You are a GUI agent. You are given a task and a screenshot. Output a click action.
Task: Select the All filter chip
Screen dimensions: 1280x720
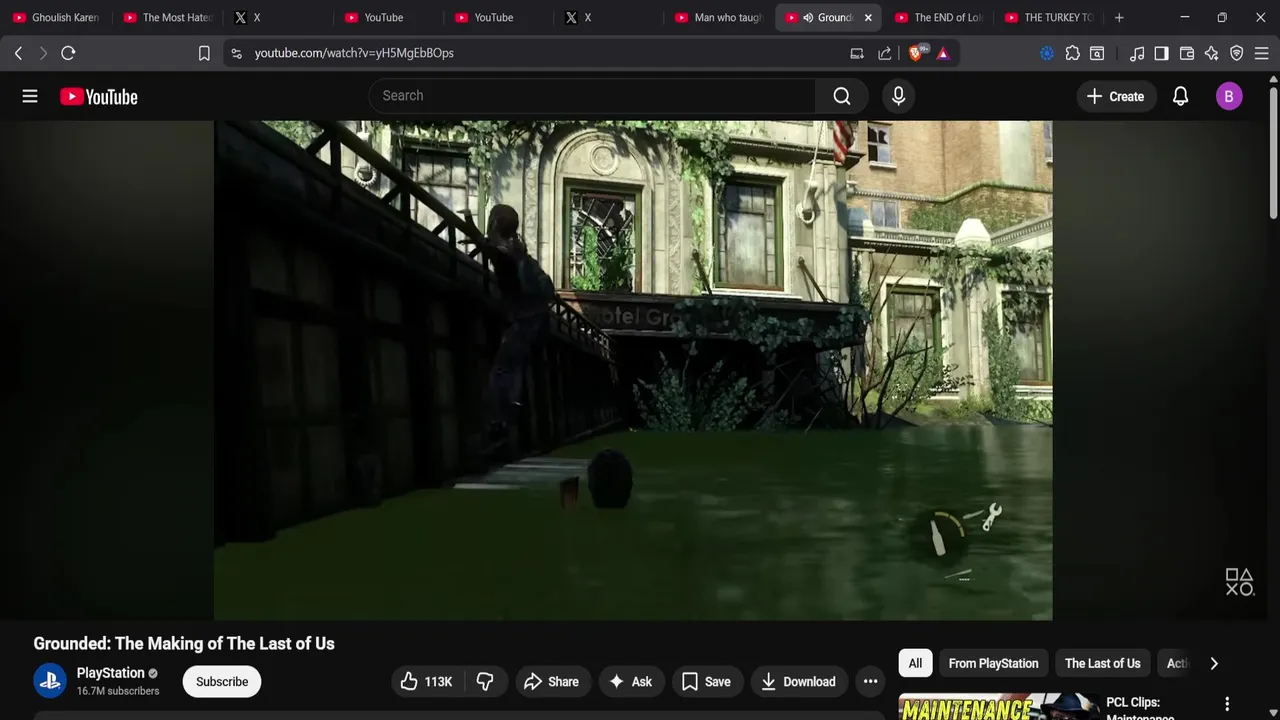[915, 663]
